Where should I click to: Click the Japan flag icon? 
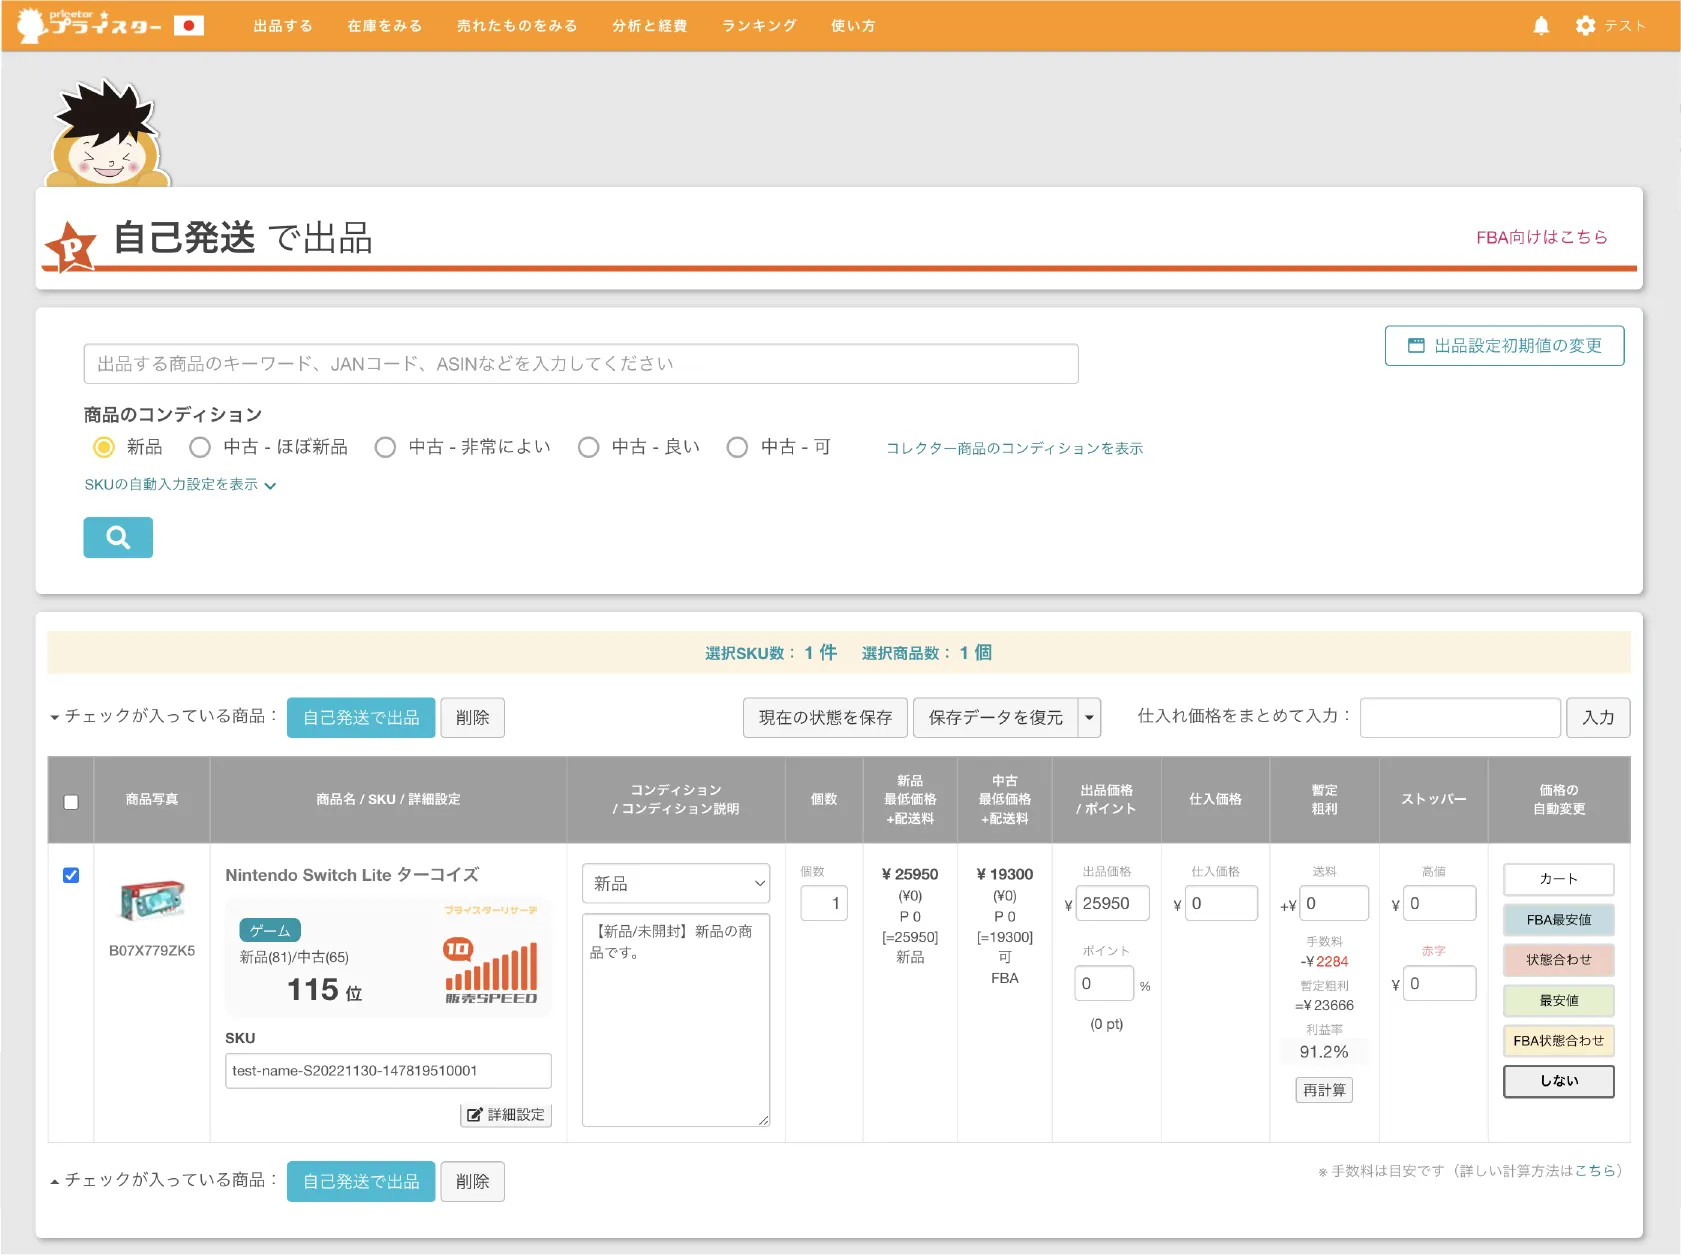pyautogui.click(x=189, y=26)
